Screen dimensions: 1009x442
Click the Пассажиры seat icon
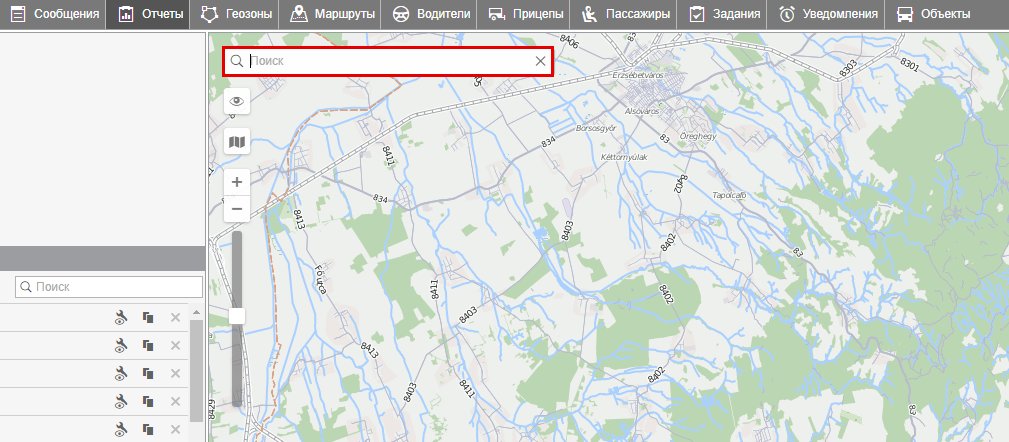[x=590, y=14]
